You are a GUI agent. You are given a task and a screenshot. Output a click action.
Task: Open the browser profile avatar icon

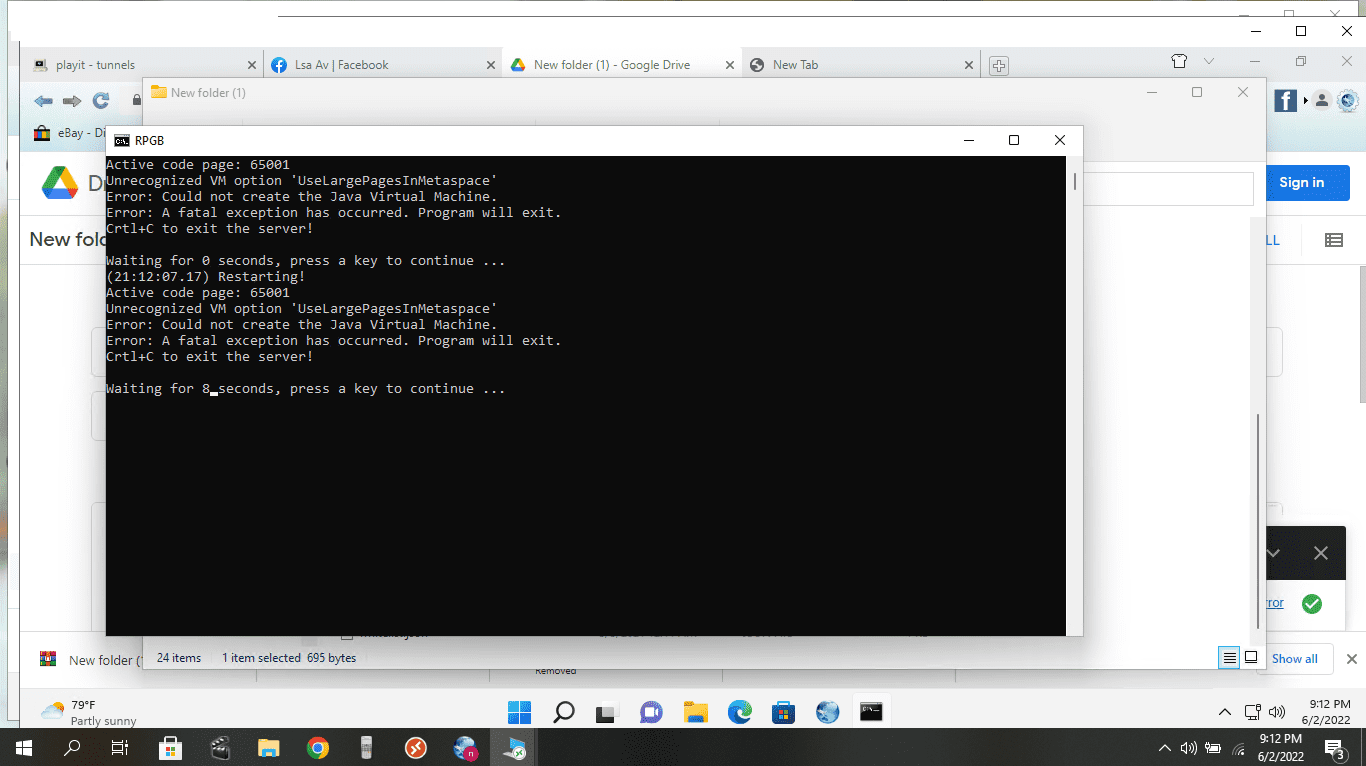pos(1321,100)
